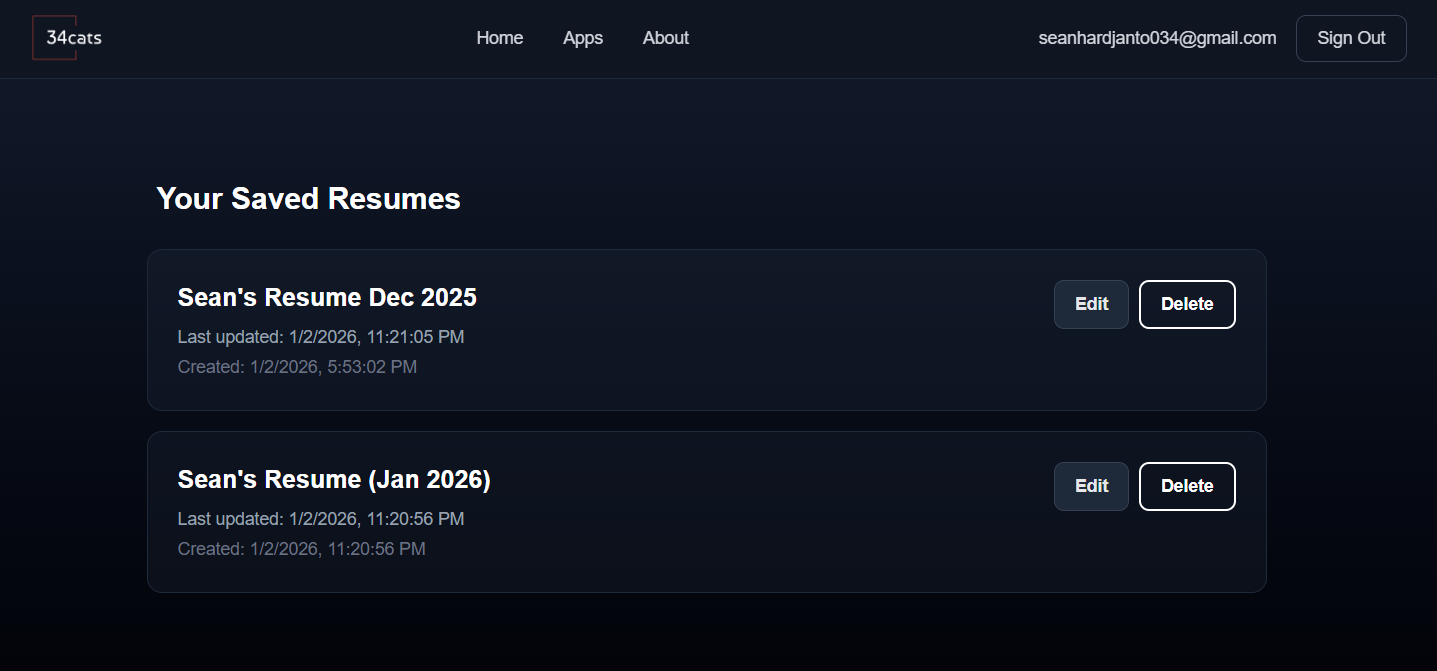Image resolution: width=1437 pixels, height=671 pixels.
Task: Open the Apps menu item
Action: pos(583,38)
